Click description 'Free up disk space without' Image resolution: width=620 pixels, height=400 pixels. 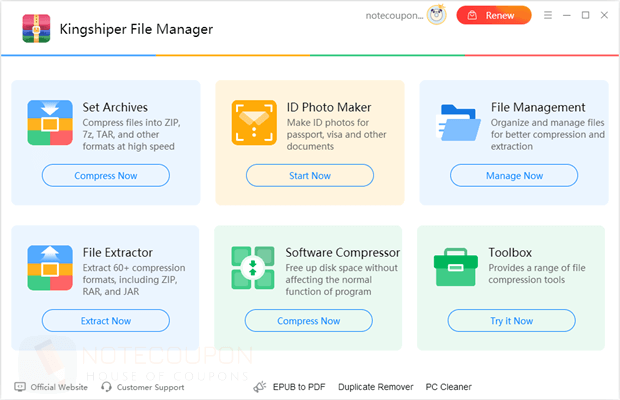pos(342,279)
